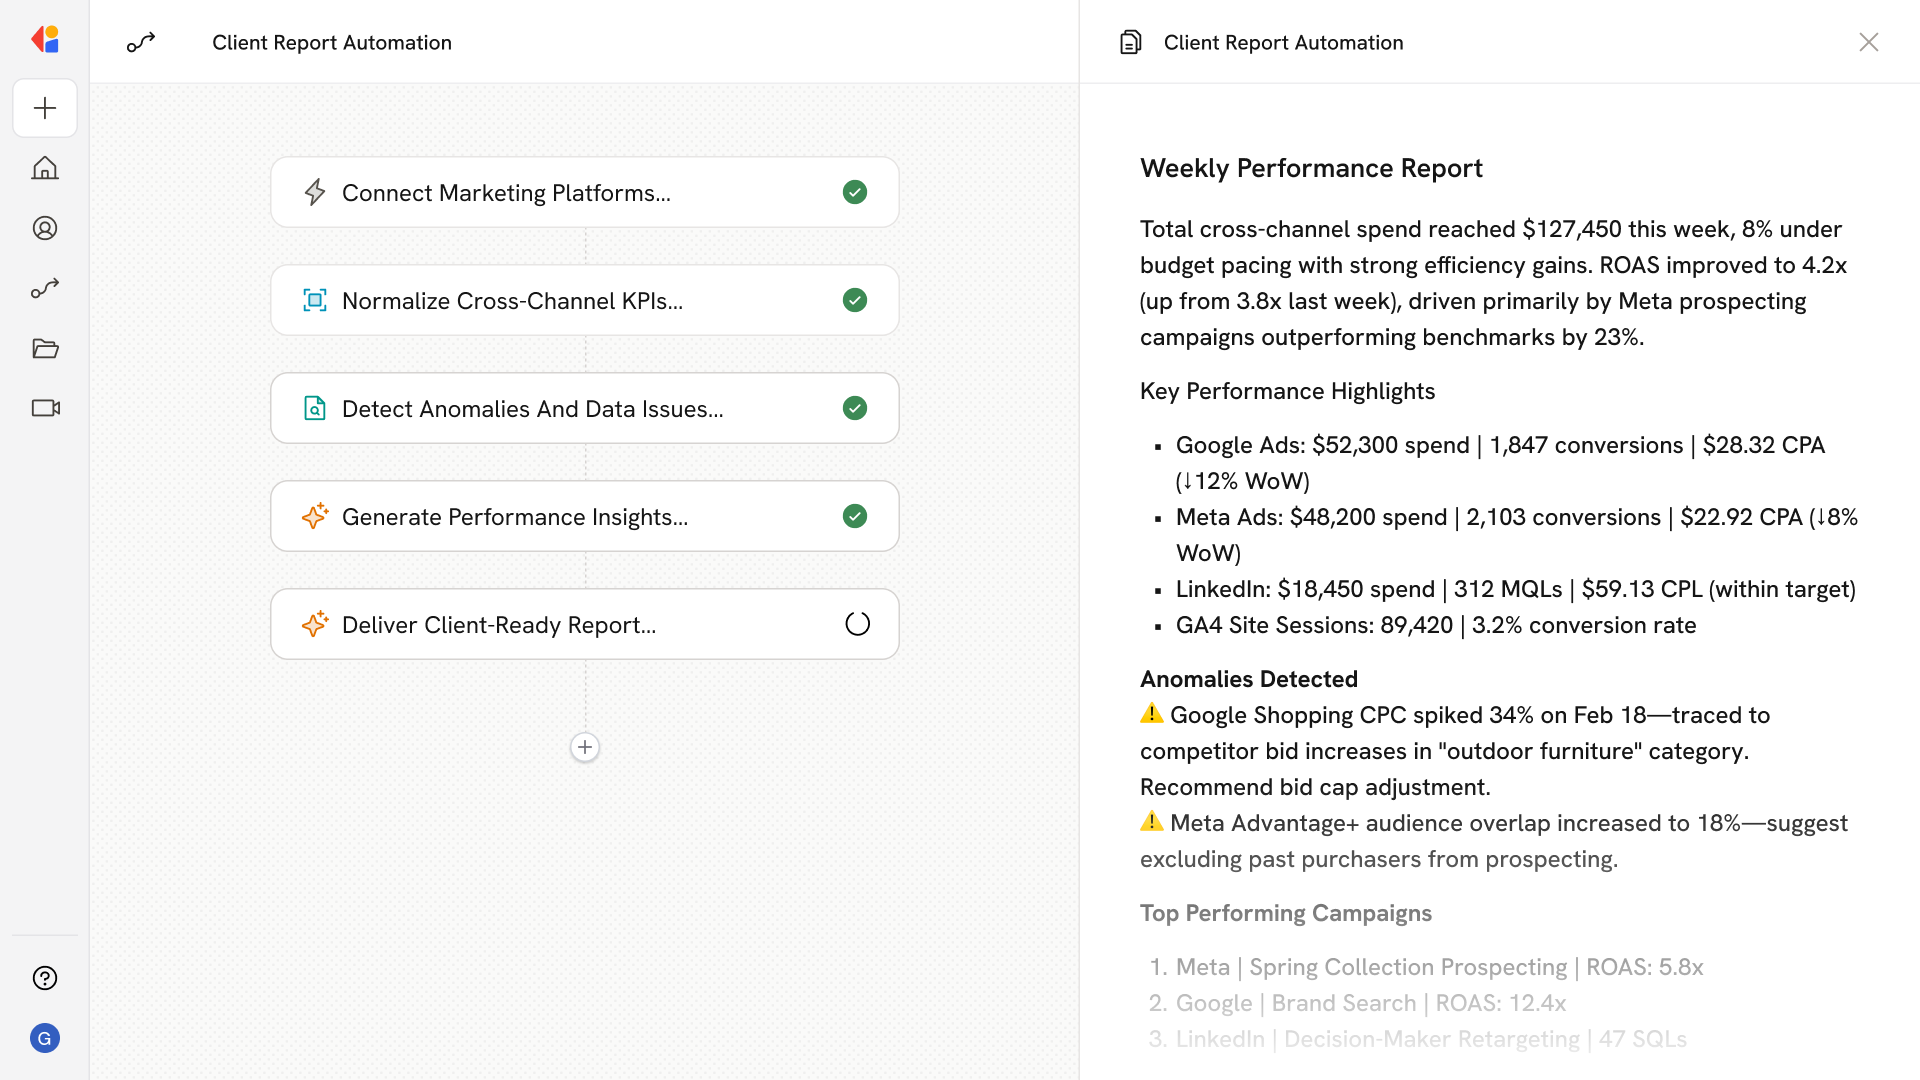
Task: Close the Client Report Automation report panel
Action: (x=1868, y=42)
